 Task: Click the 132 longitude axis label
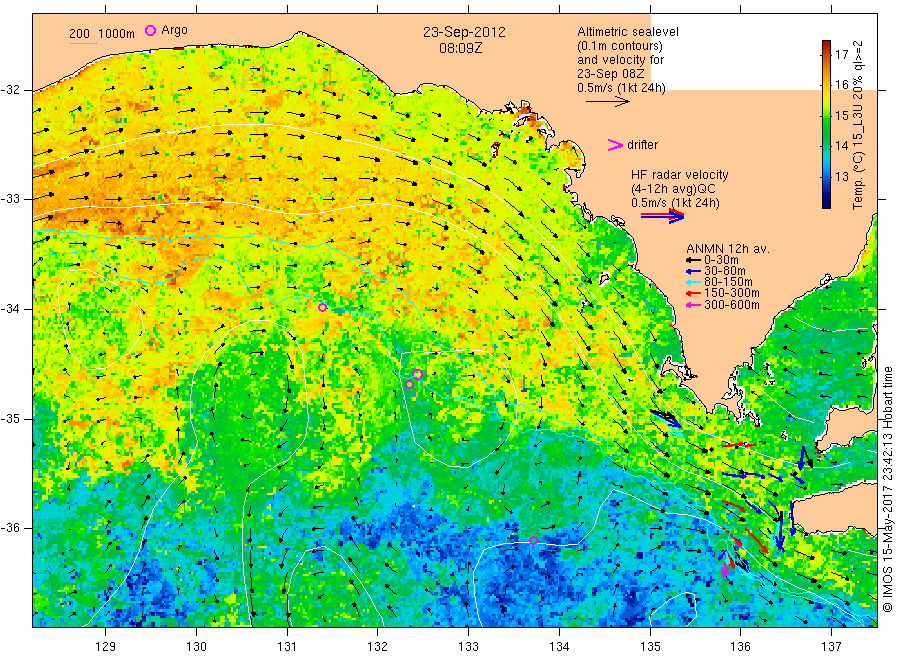[x=378, y=647]
